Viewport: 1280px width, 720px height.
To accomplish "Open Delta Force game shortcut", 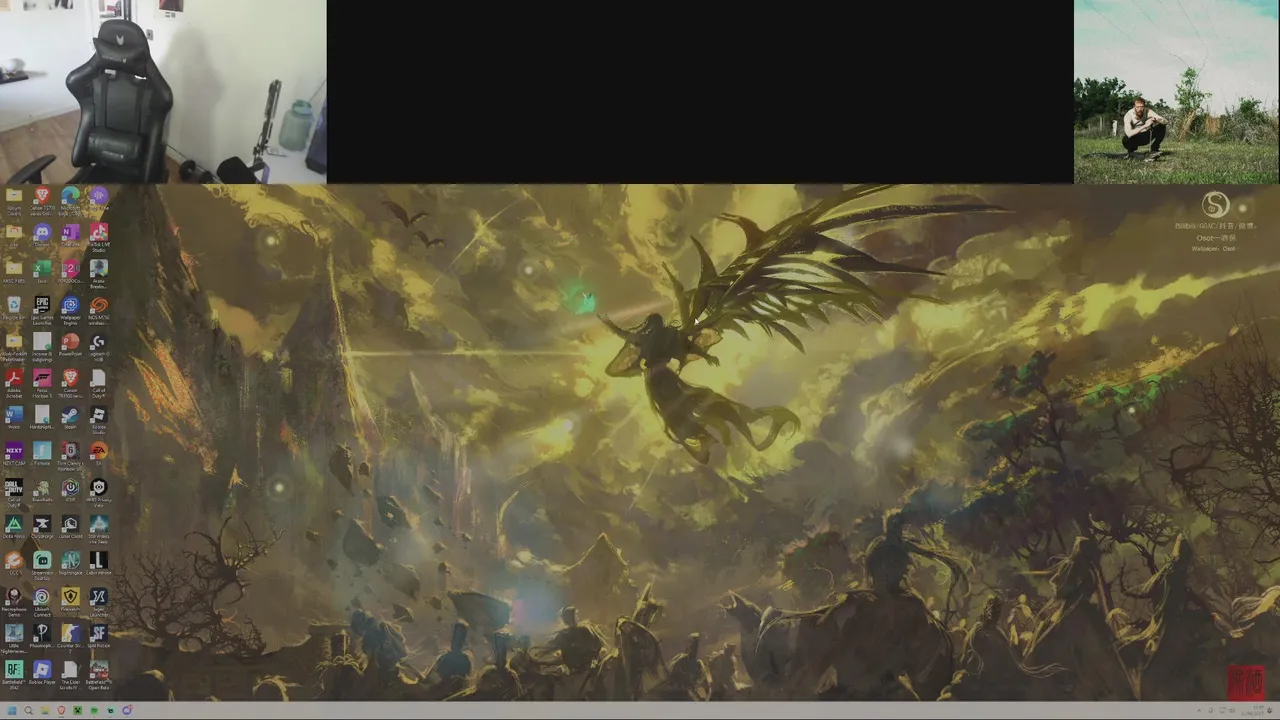I will tap(14, 528).
